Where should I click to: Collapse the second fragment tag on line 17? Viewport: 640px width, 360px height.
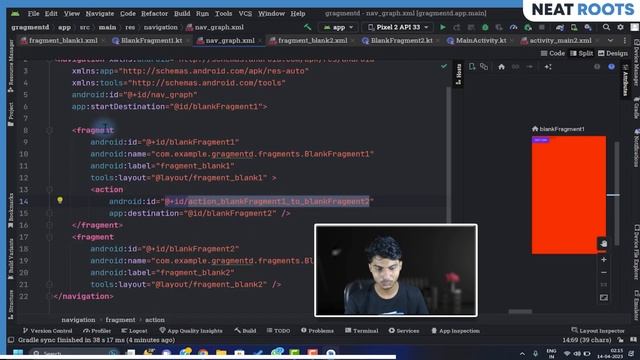(49, 237)
